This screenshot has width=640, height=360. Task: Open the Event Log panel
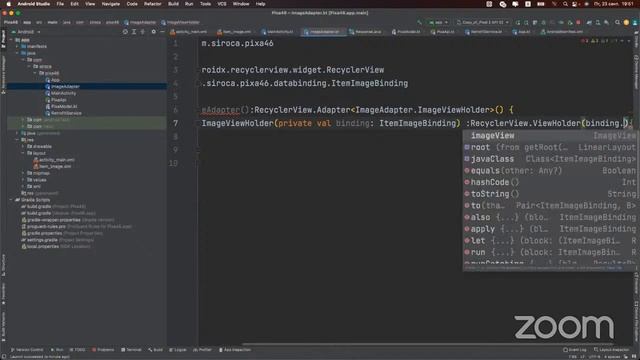point(575,350)
